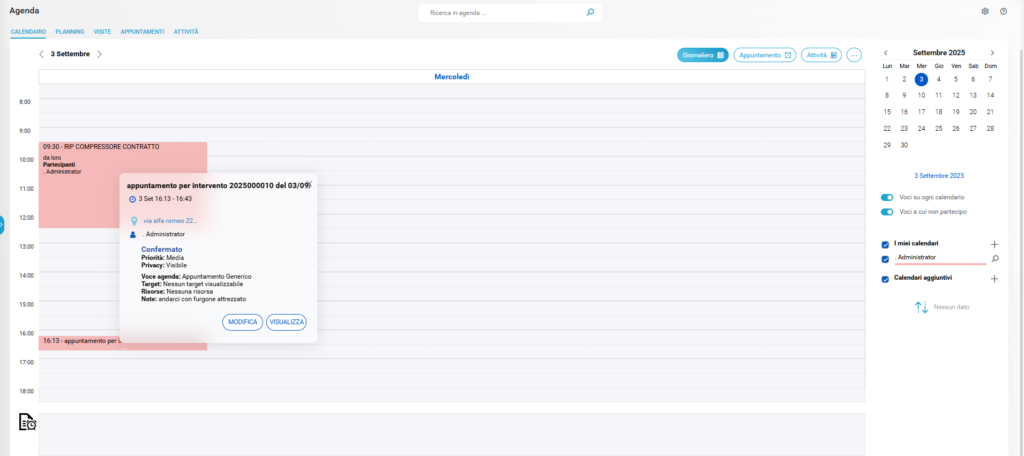The height and width of the screenshot is (456, 1024).
Task: Uncheck the I miei calendari checkbox
Action: tap(885, 244)
